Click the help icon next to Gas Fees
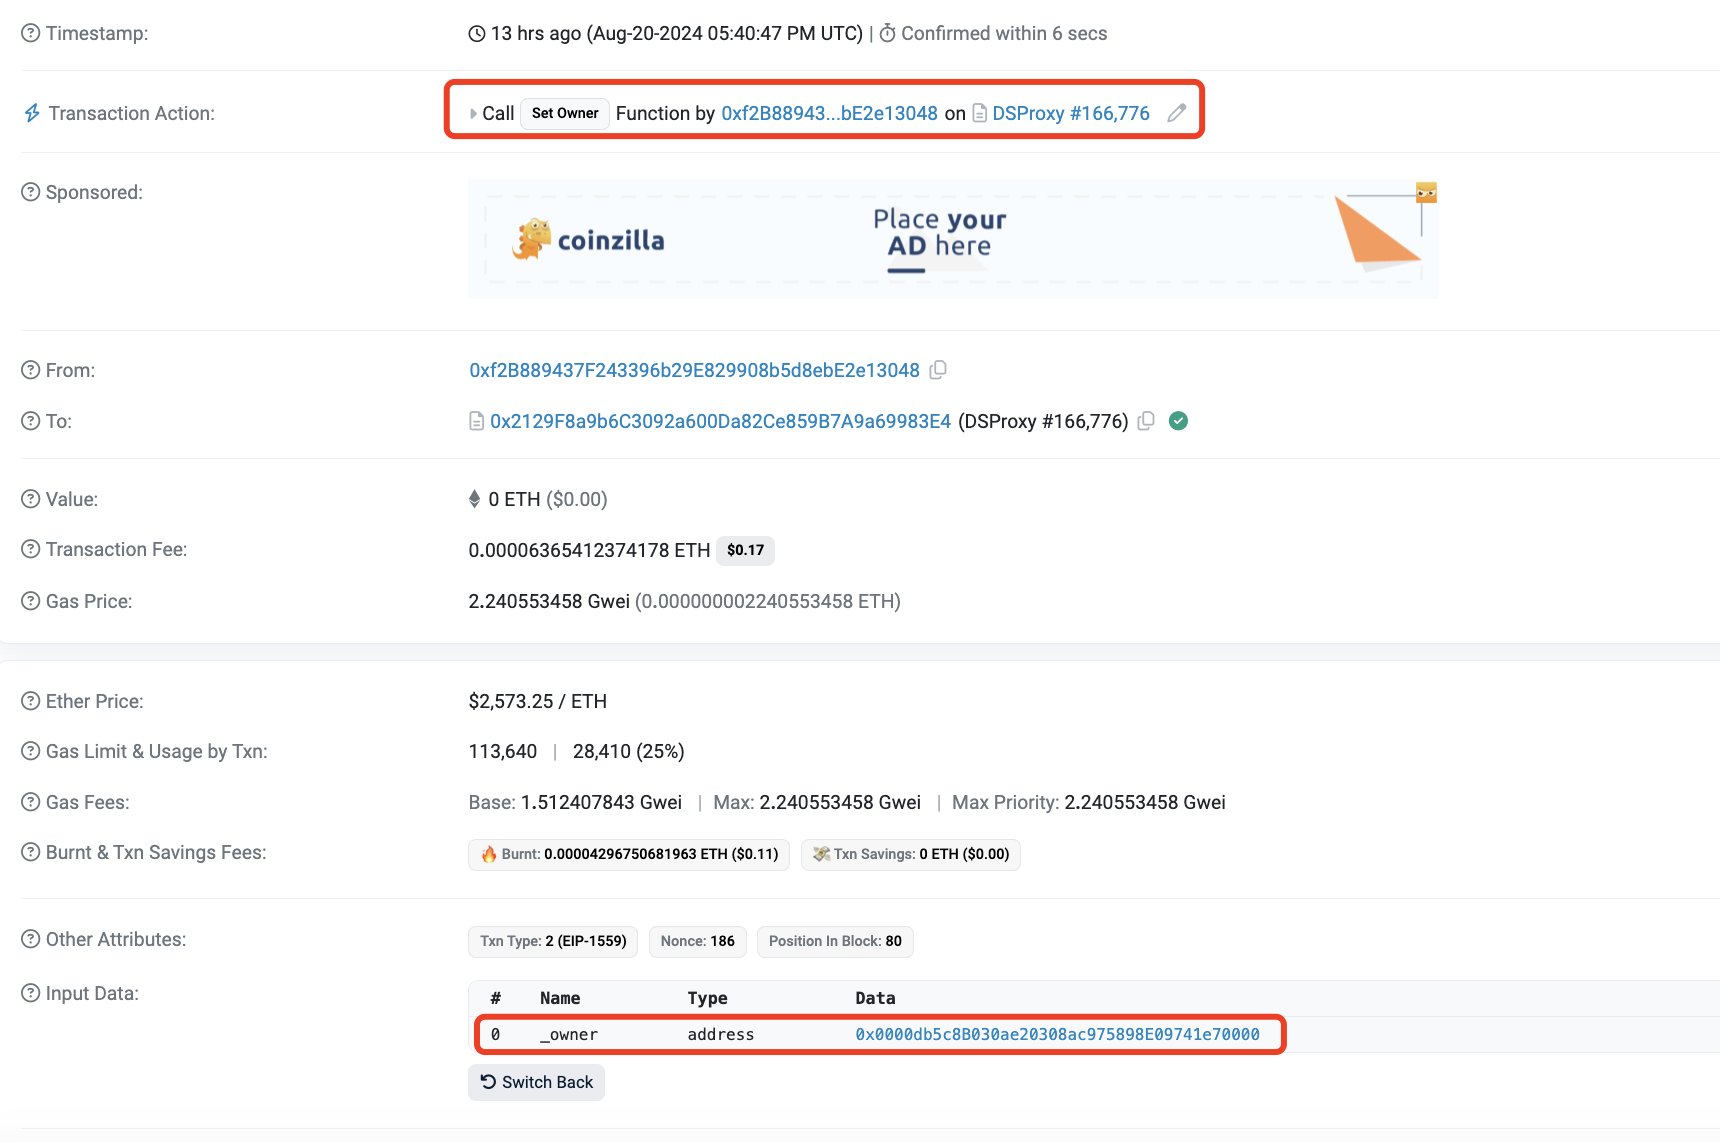The image size is (1720, 1142). 31,802
